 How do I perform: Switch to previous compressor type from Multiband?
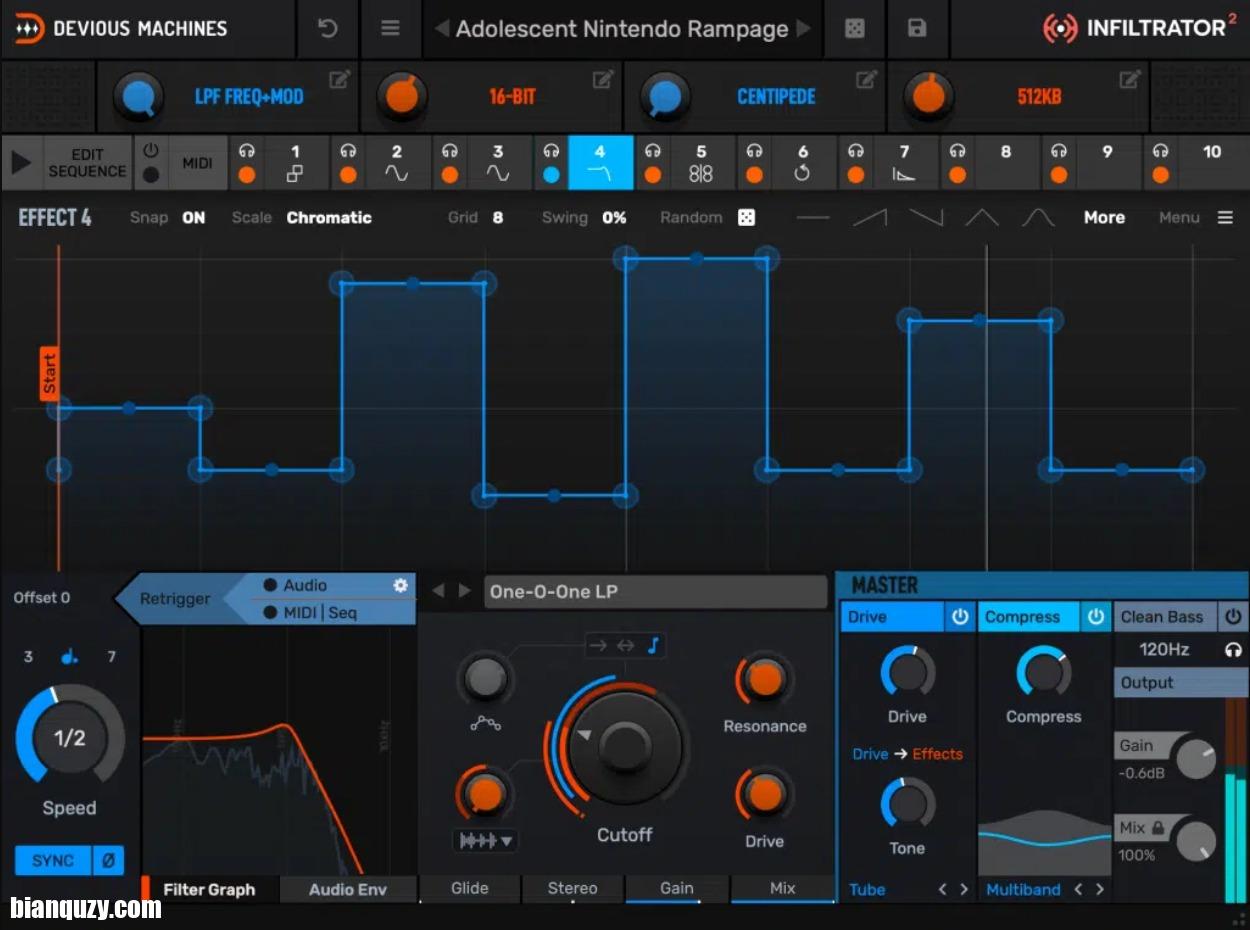coord(1078,889)
